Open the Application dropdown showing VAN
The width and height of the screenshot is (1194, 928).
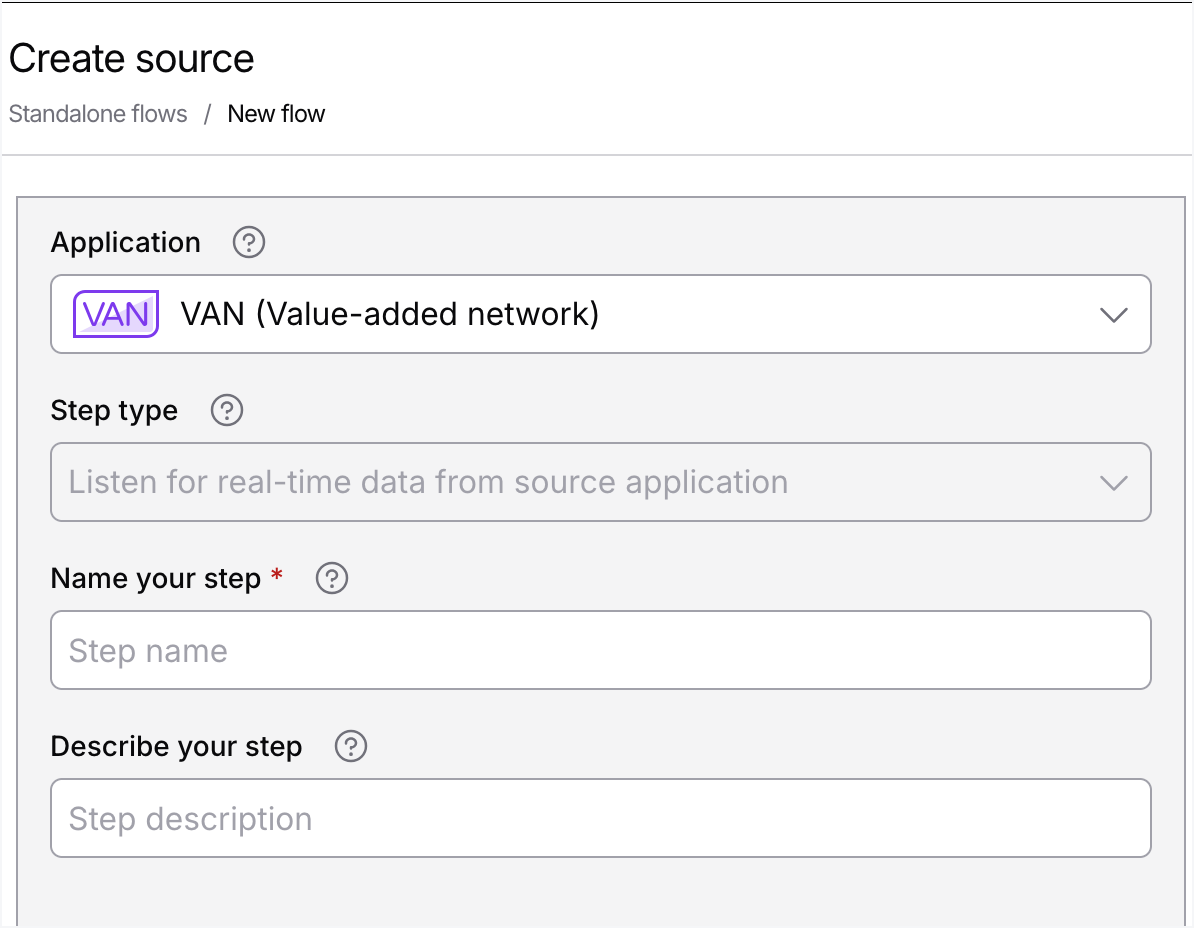[x=601, y=314]
